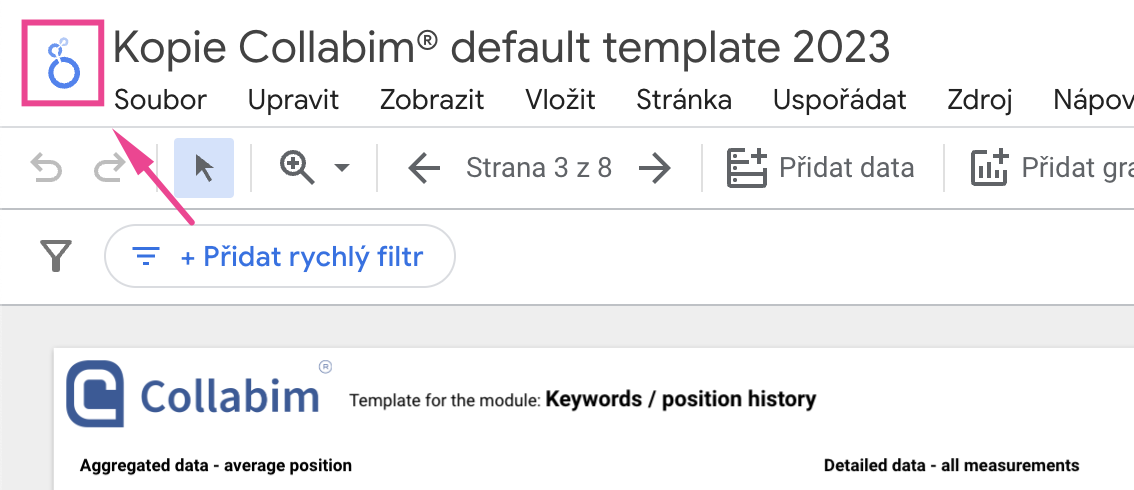Open the Soubor menu

point(161,100)
